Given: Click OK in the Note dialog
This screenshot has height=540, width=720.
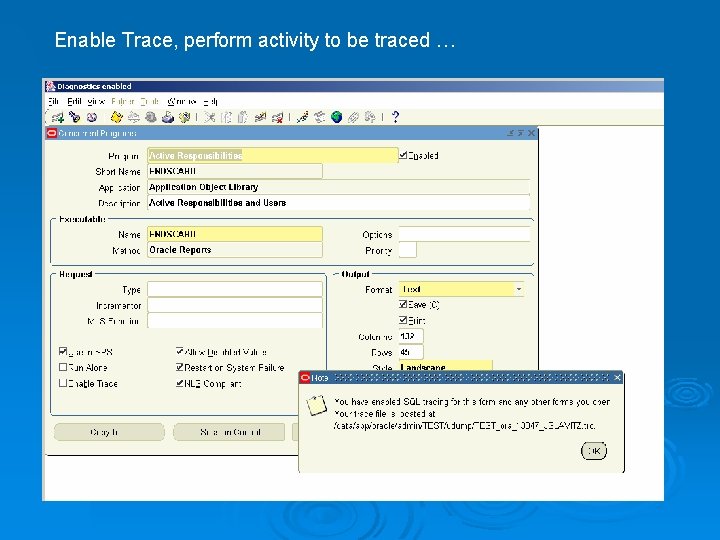Looking at the screenshot, I should click(x=594, y=451).
